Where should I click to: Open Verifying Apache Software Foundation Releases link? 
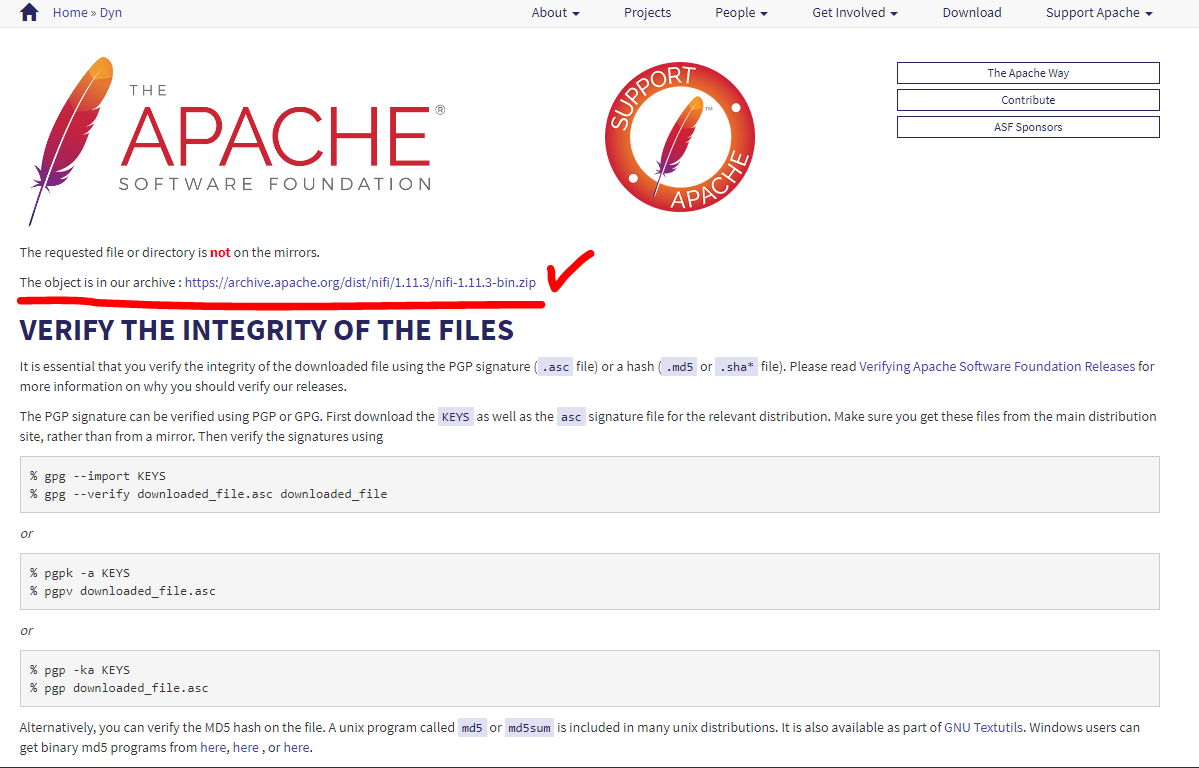pyautogui.click(x=996, y=366)
